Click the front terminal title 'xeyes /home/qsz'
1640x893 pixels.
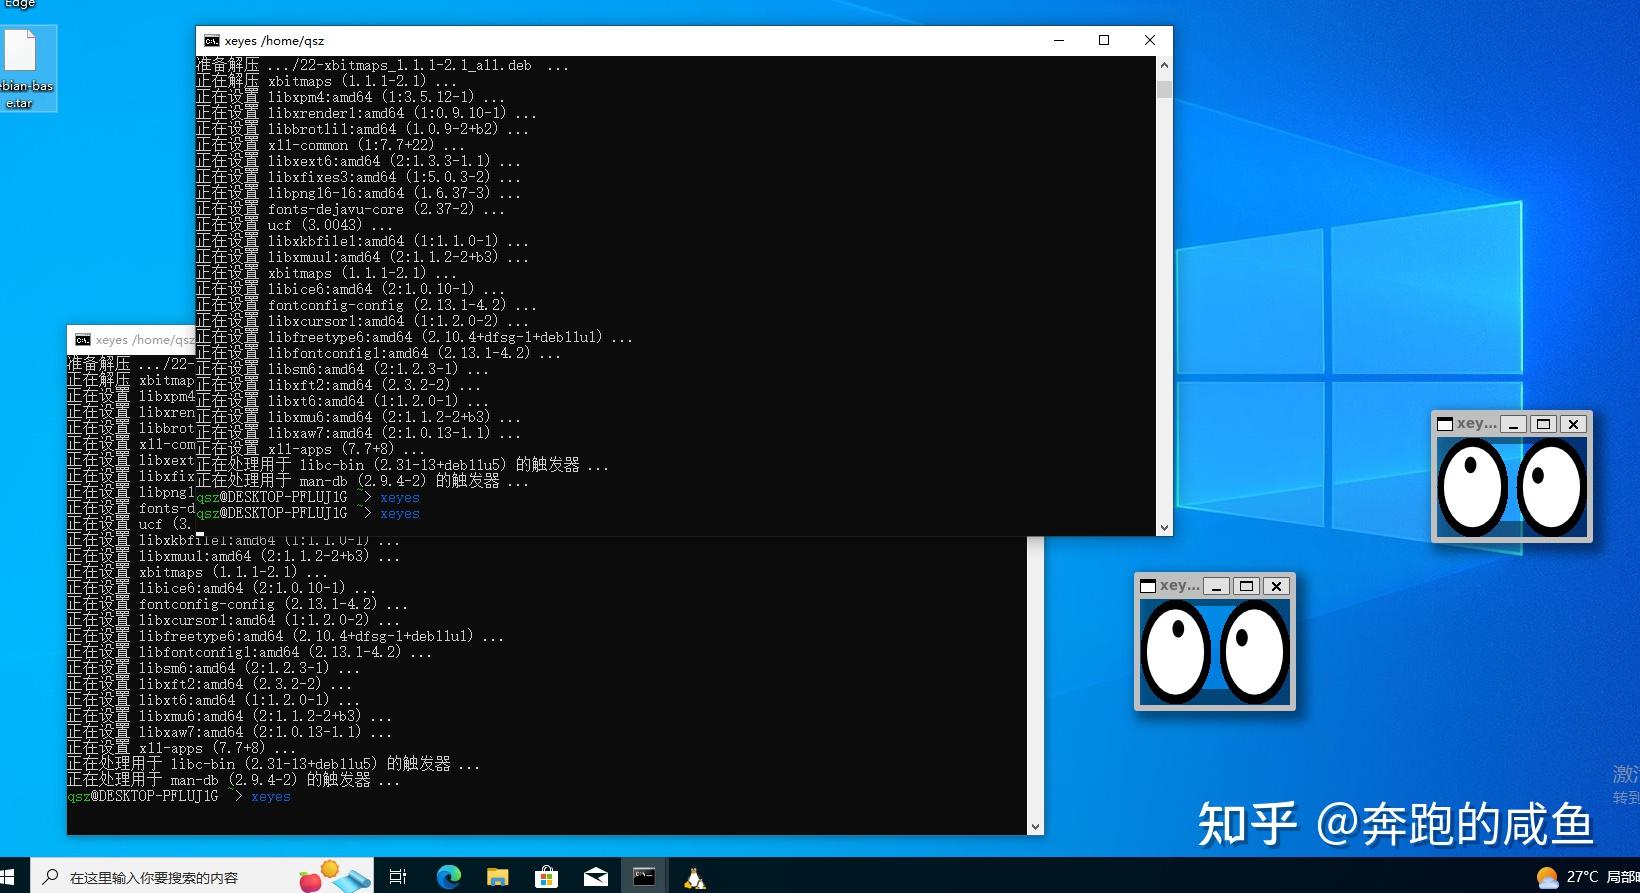274,41
